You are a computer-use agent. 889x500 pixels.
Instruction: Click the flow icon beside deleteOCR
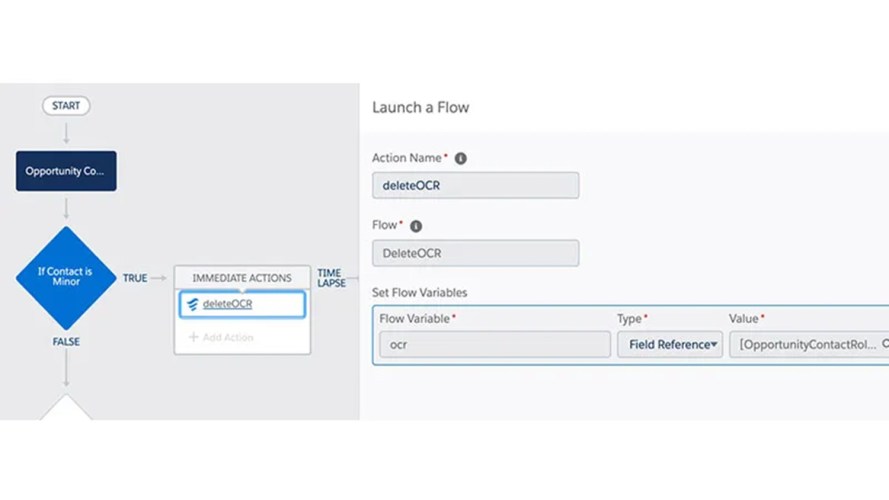[192, 305]
